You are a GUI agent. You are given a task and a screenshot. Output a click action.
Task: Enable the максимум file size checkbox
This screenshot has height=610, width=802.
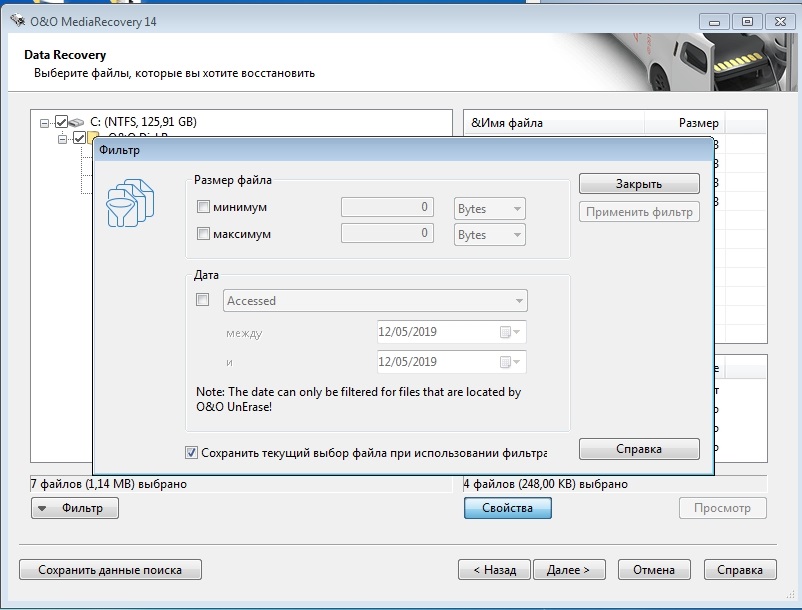[x=203, y=234]
